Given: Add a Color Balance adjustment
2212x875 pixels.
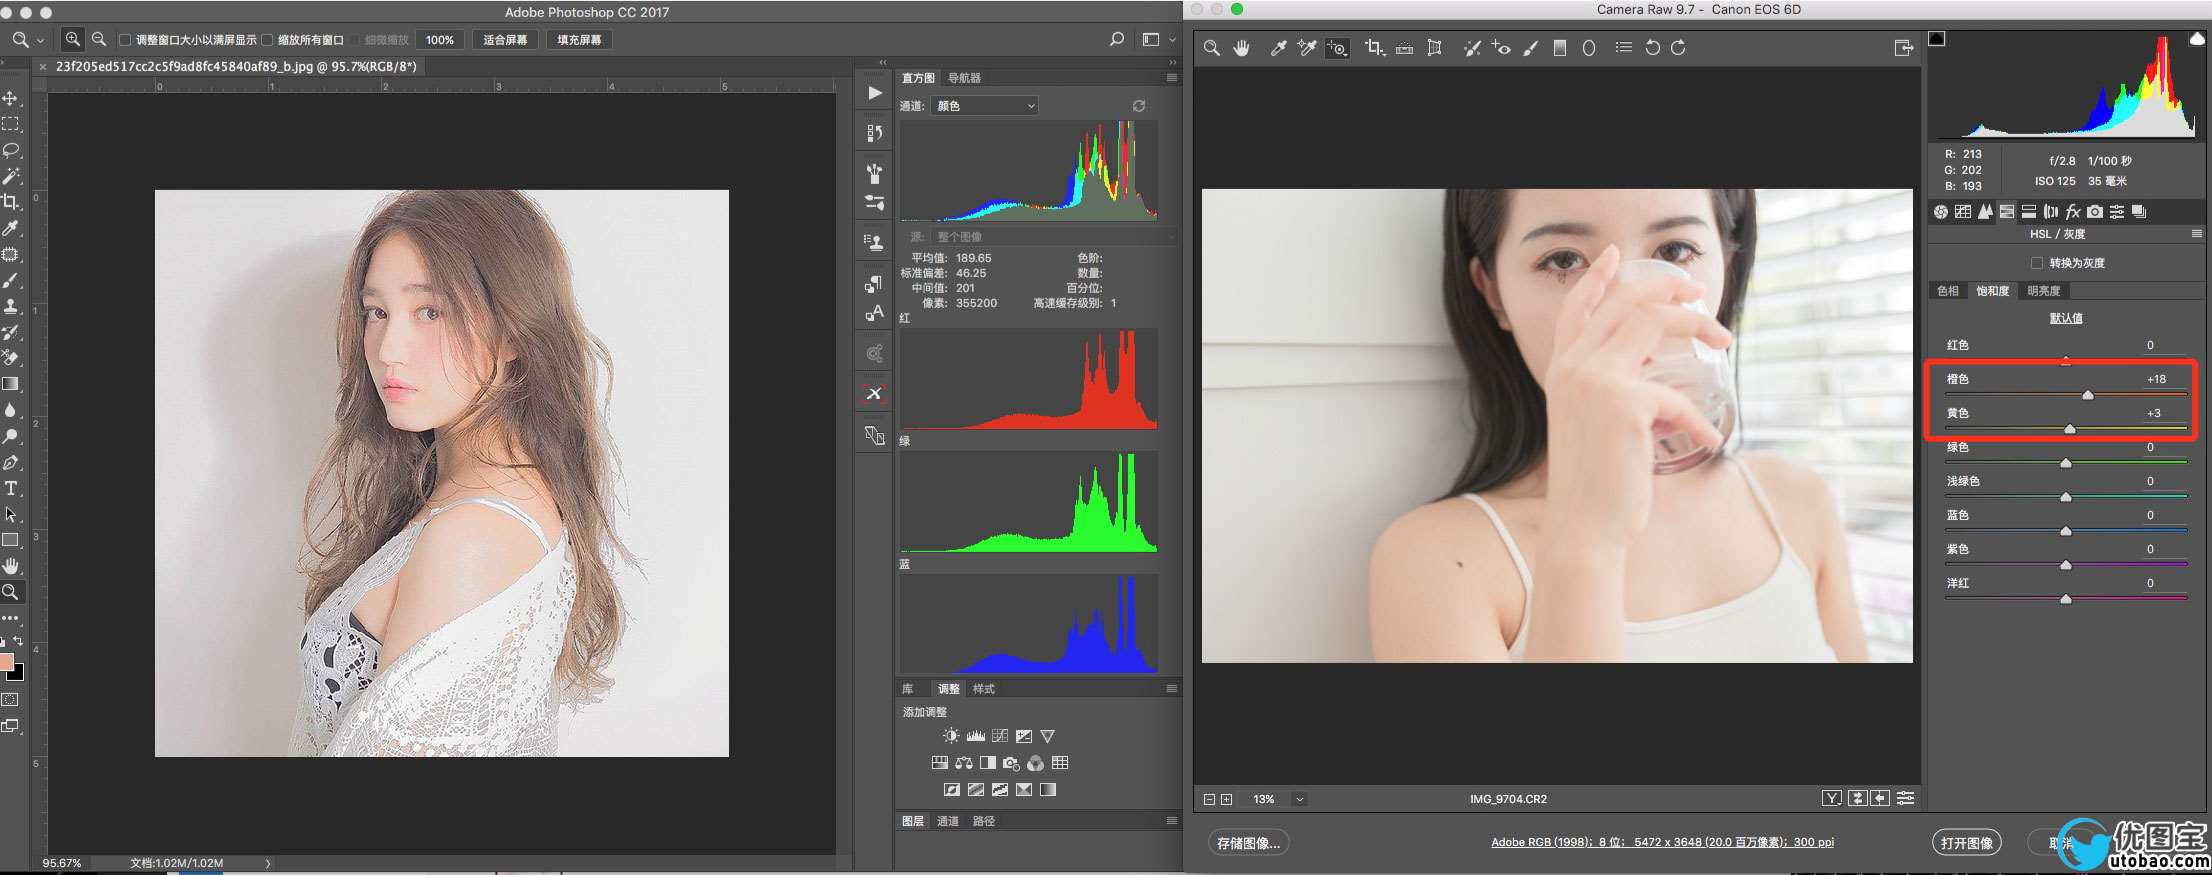Looking at the screenshot, I should click(x=964, y=763).
